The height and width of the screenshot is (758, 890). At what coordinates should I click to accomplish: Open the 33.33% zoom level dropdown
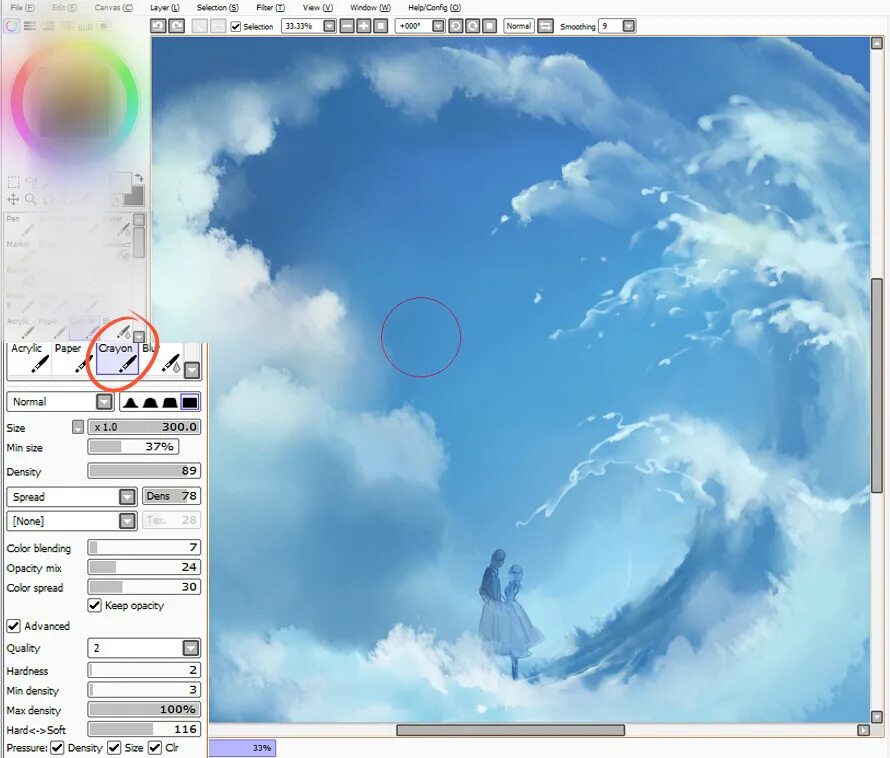click(329, 26)
